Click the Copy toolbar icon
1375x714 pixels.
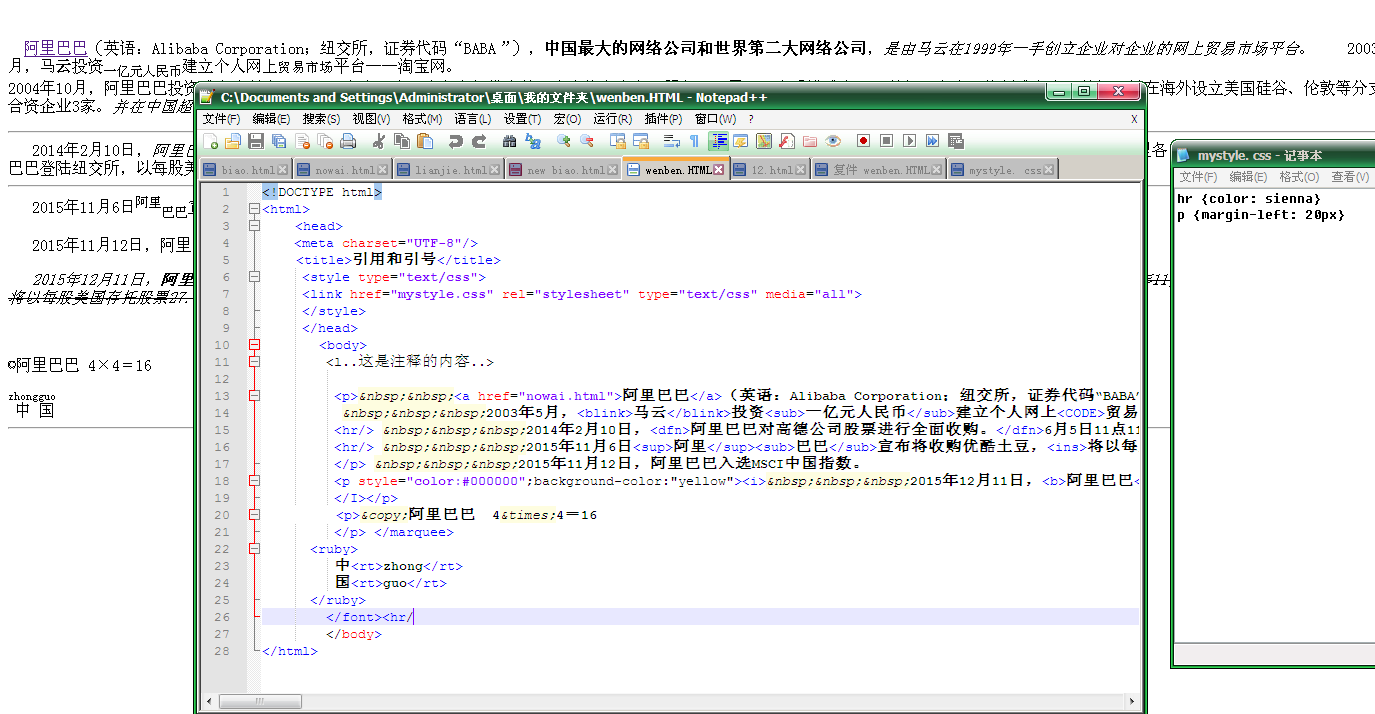click(x=402, y=141)
